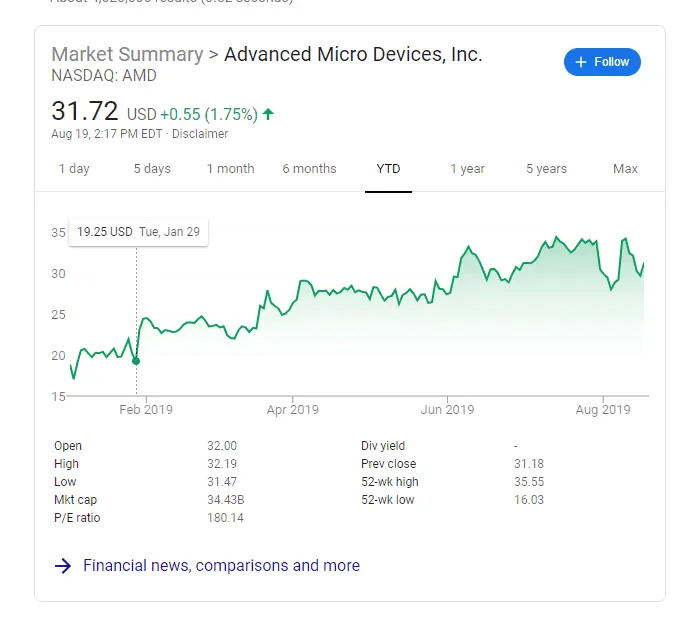Select the Max range tab

[x=625, y=169]
